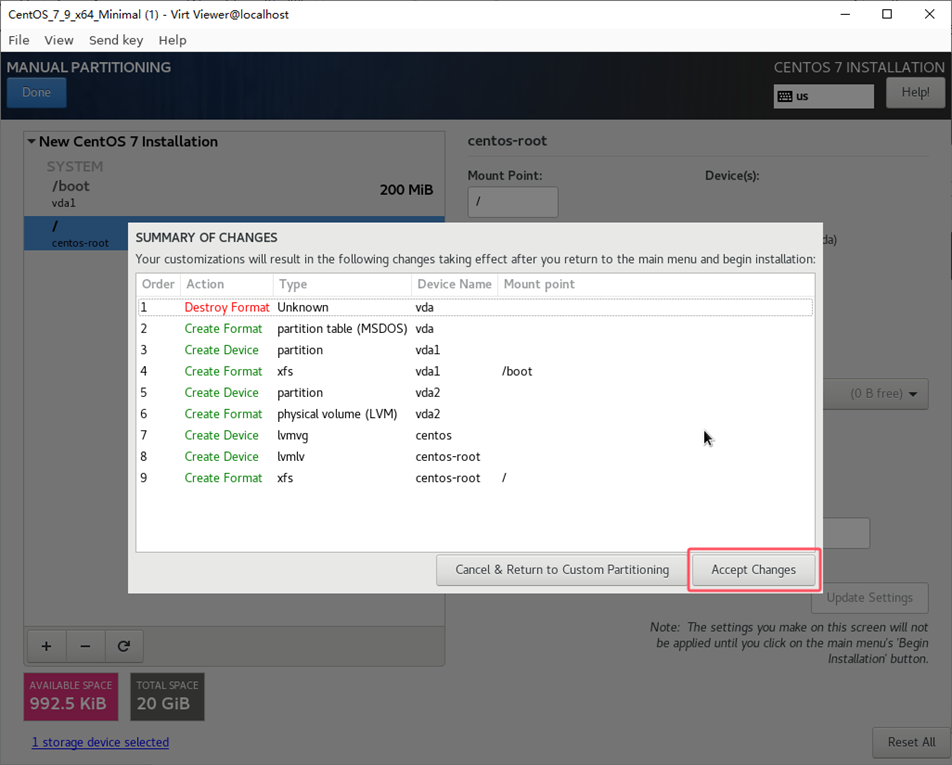Click 'Create Device' in order row 5
This screenshot has height=765, width=952.
click(222, 392)
